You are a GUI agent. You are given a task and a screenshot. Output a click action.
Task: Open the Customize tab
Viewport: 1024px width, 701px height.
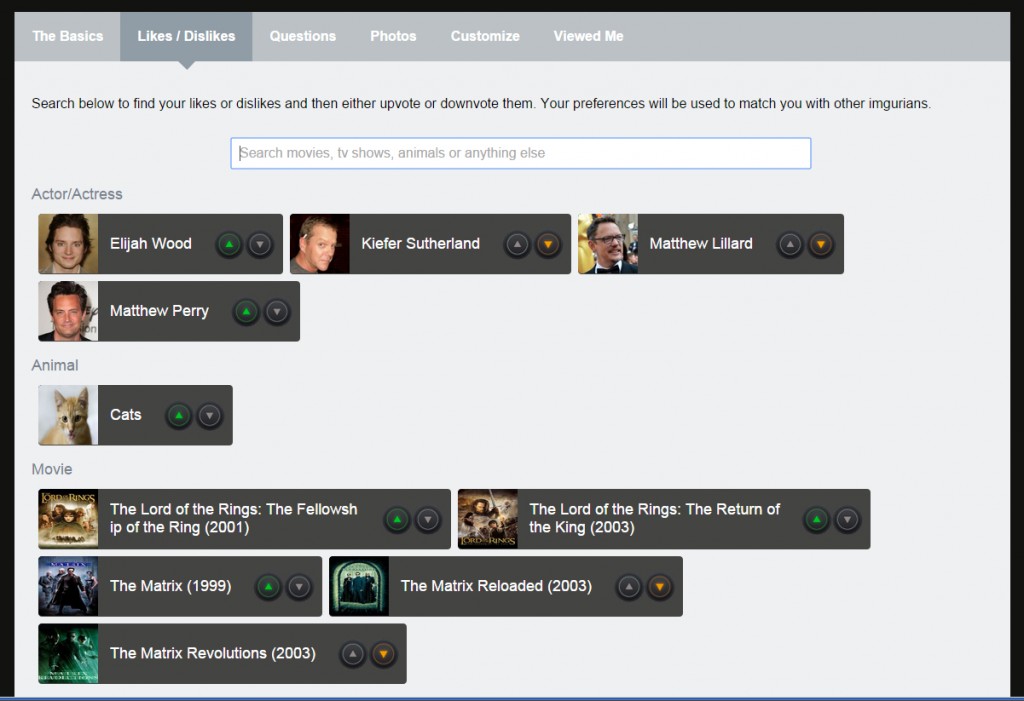[485, 37]
